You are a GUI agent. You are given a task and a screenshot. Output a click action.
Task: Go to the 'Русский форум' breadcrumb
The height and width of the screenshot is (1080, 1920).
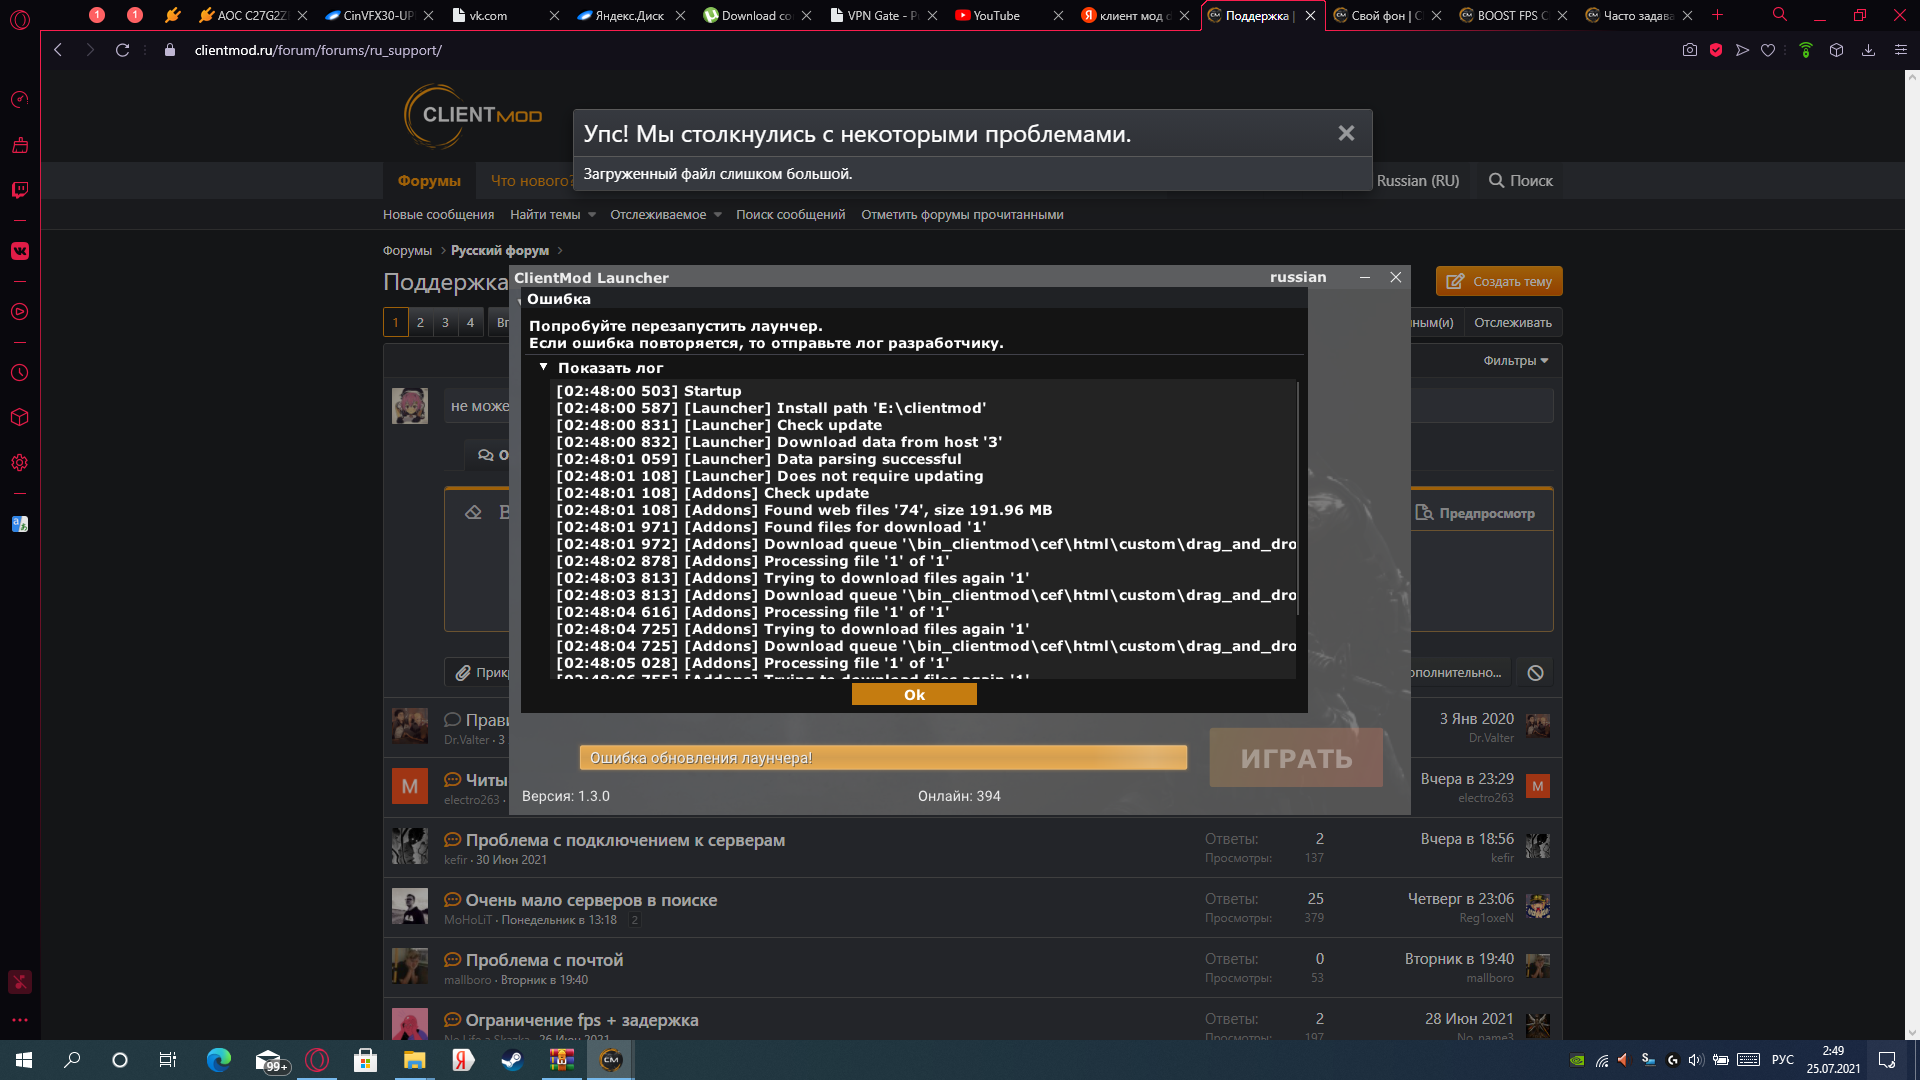(499, 251)
